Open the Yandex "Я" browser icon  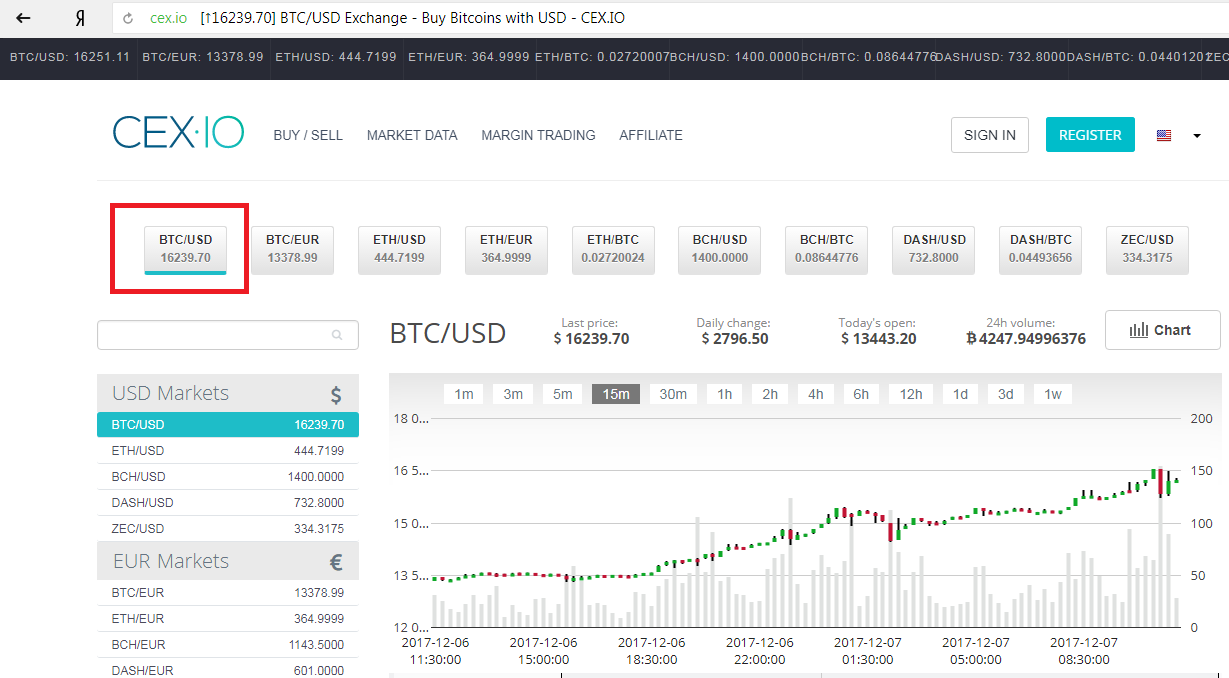pos(80,18)
